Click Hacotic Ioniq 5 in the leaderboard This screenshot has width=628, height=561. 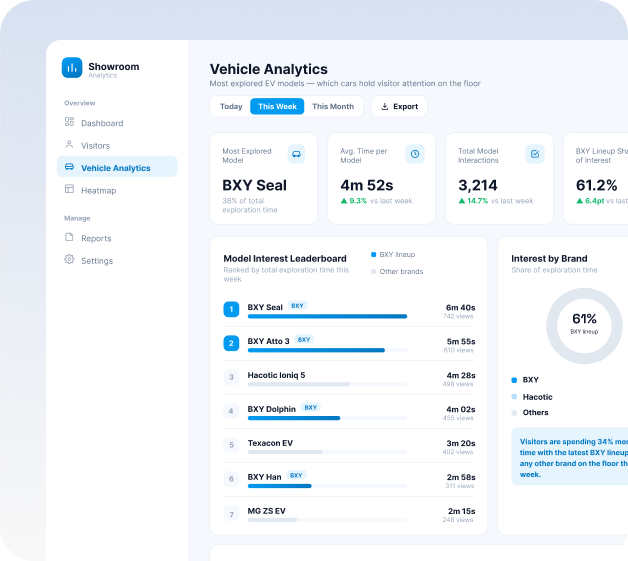(276, 375)
